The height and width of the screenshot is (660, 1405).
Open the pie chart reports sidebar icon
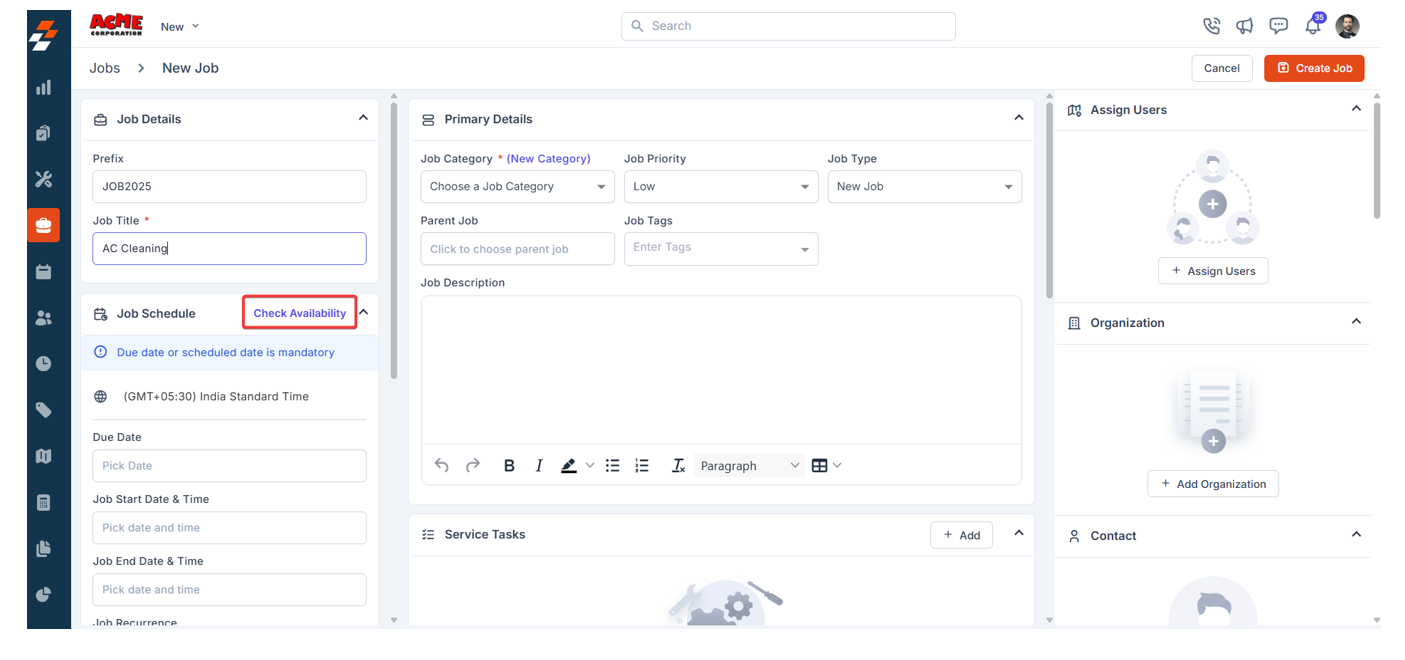pos(43,594)
